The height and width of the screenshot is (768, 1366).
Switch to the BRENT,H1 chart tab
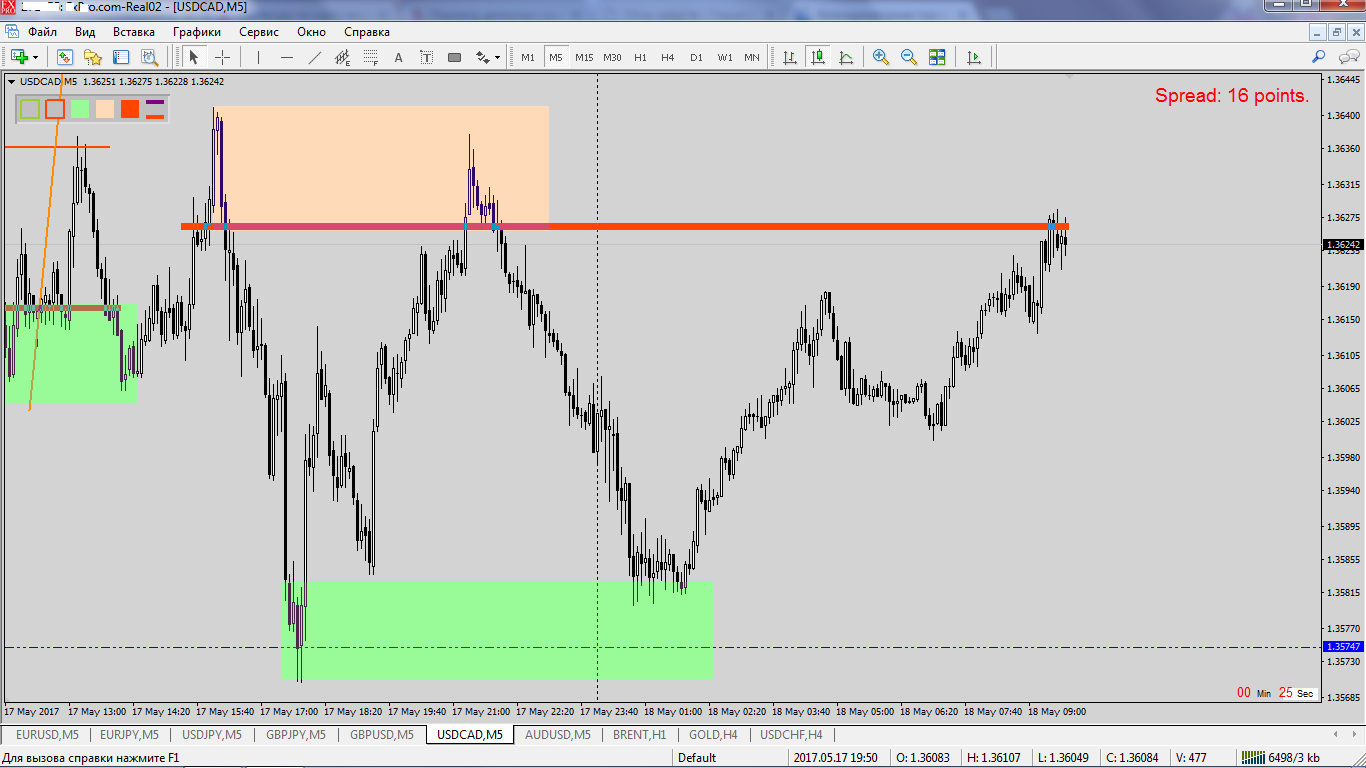(640, 735)
